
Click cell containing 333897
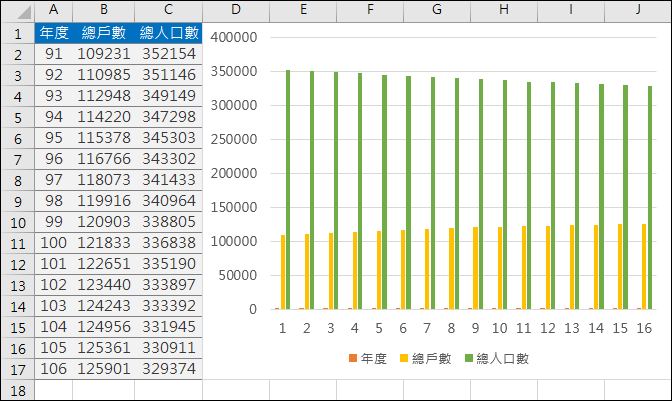pos(168,285)
